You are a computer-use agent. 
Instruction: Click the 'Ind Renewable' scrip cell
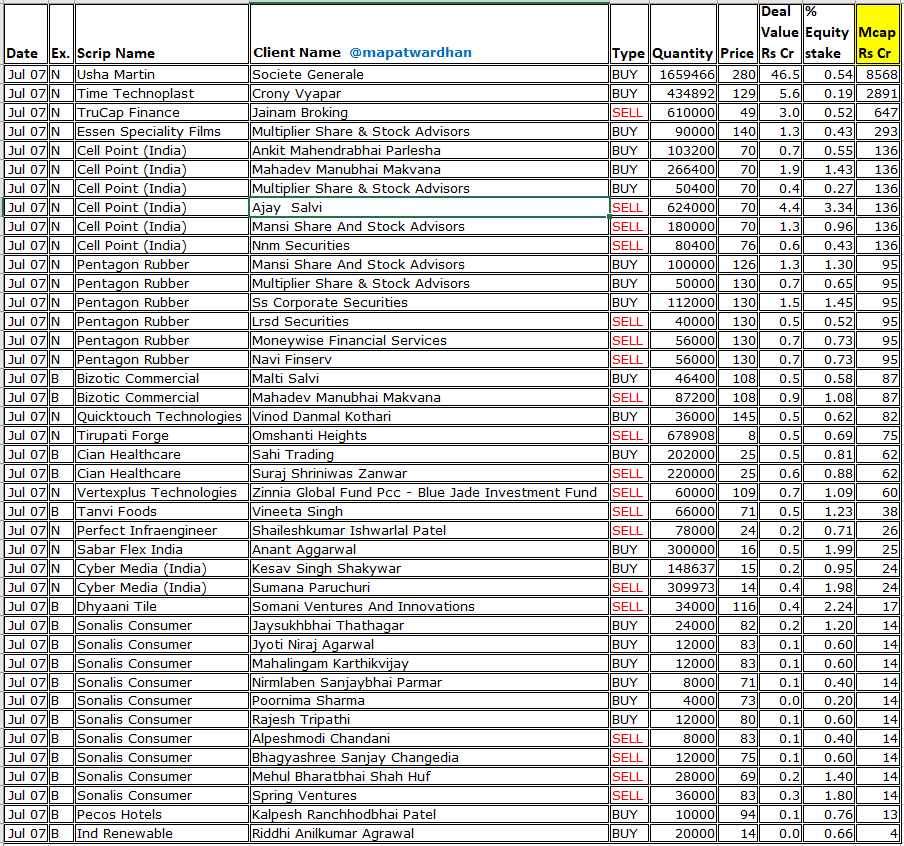pyautogui.click(x=161, y=834)
